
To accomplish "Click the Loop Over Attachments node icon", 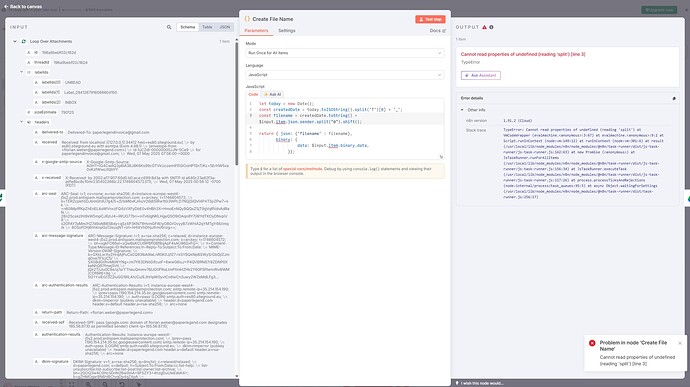I will click(x=24, y=41).
